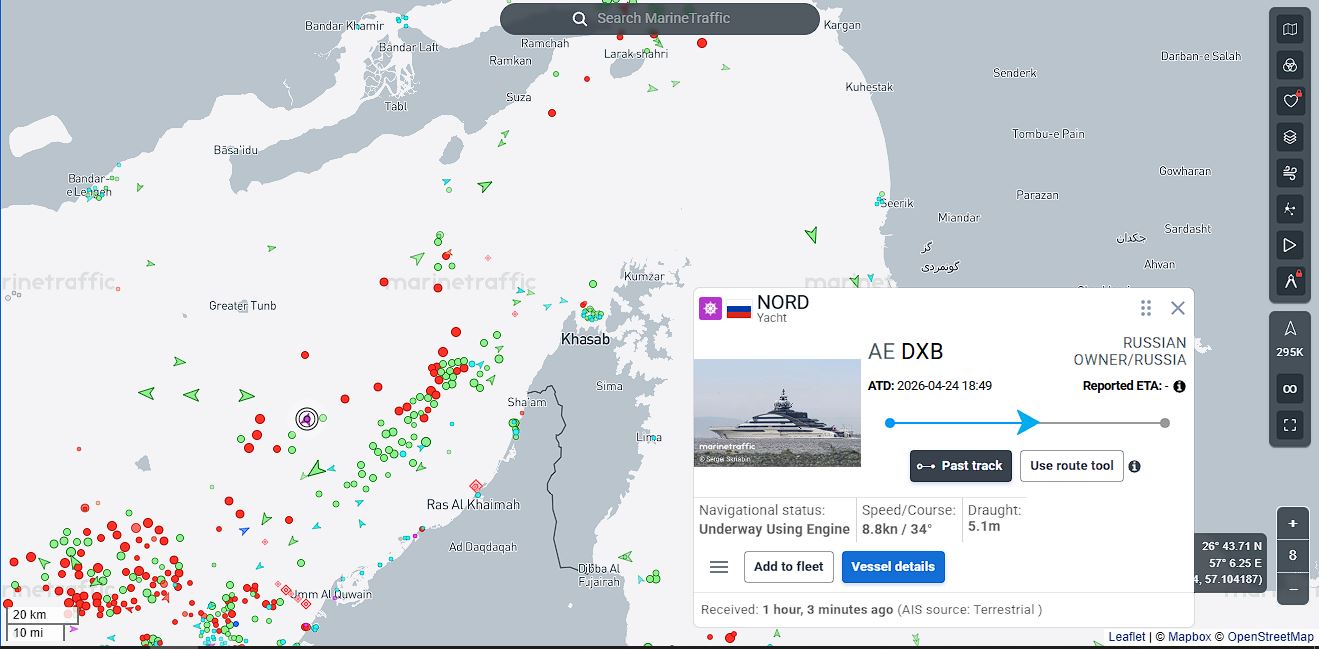Image resolution: width=1319 pixels, height=649 pixels.
Task: Click the Search MarineTraffic field
Action: pos(660,19)
